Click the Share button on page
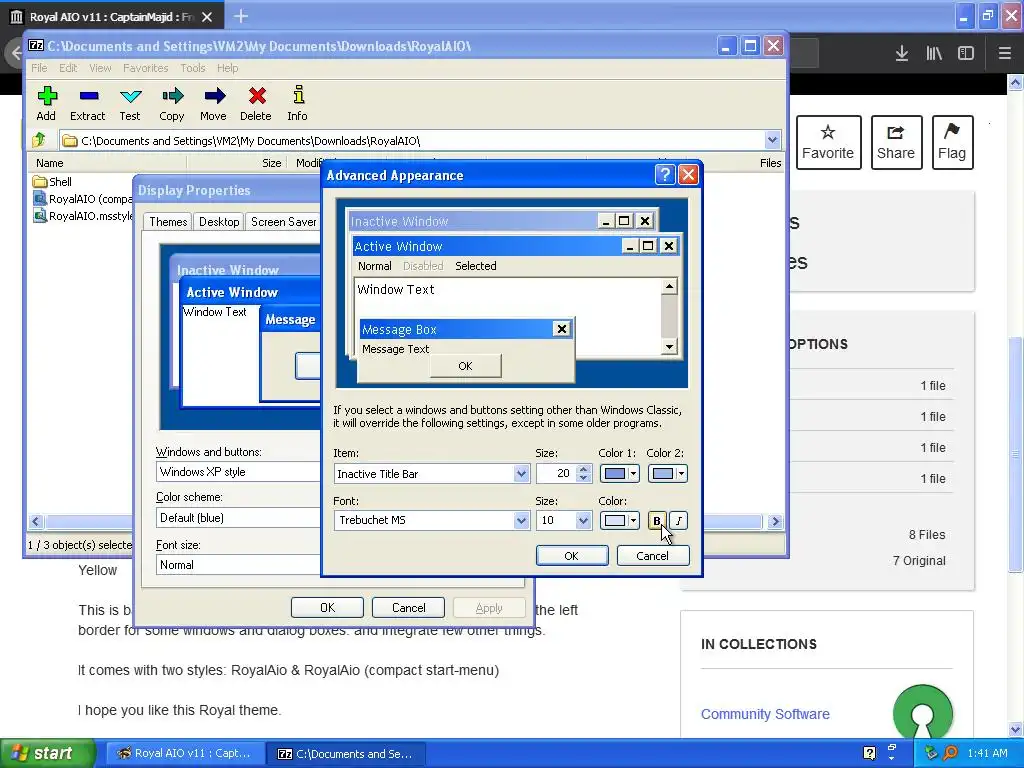 (896, 142)
